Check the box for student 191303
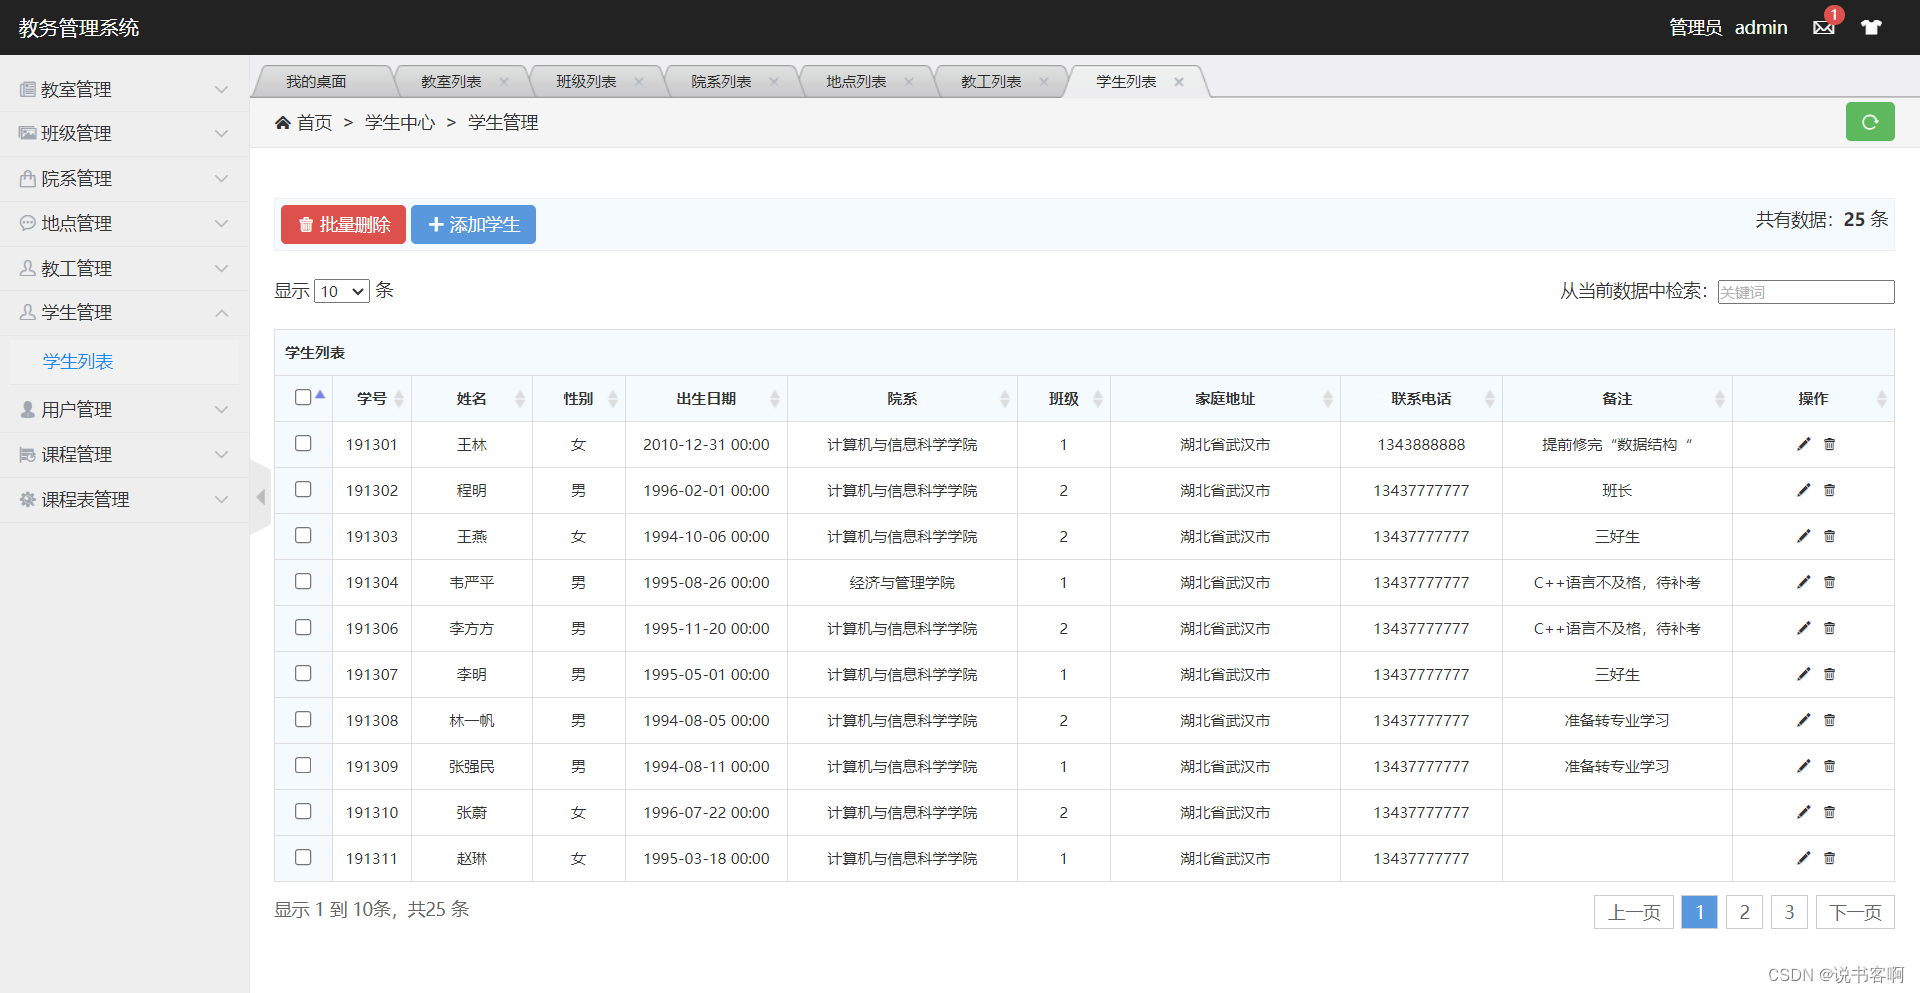 tap(303, 535)
